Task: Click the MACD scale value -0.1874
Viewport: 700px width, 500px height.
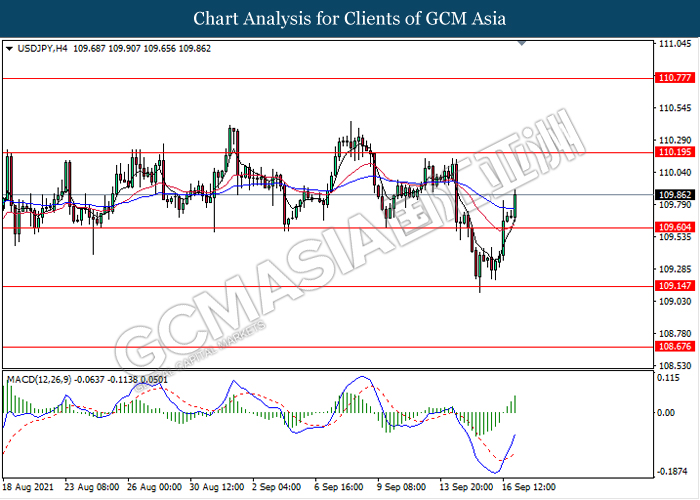Action: (x=672, y=471)
